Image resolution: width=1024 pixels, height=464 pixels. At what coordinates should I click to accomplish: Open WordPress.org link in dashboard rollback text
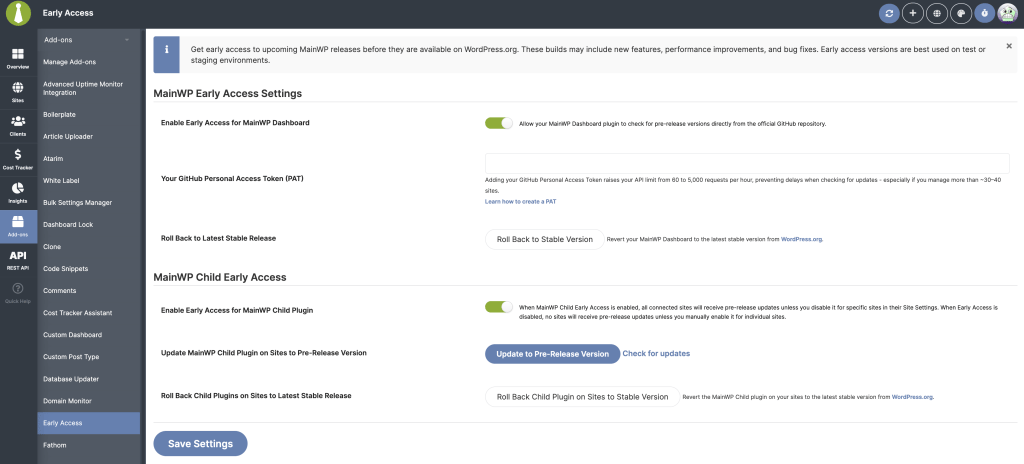coord(802,240)
